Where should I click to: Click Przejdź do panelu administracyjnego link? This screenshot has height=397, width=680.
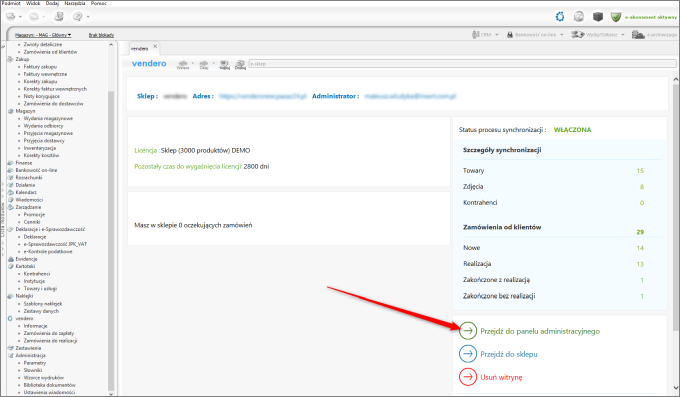[540, 331]
